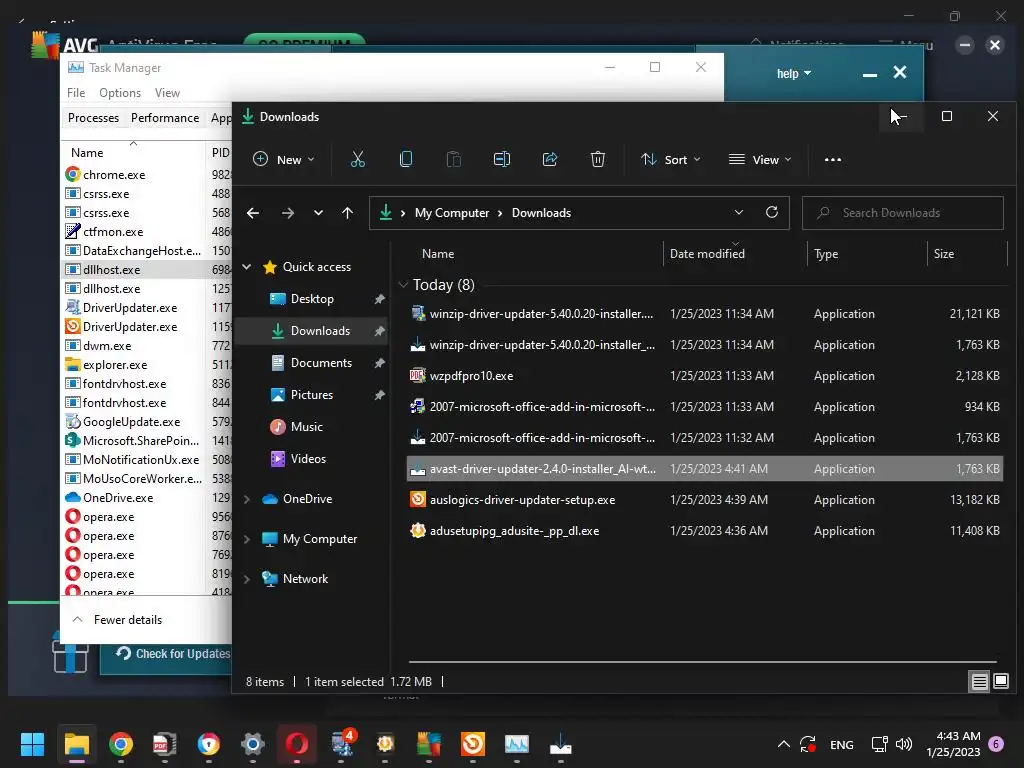The height and width of the screenshot is (768, 1024).
Task: Open File Explorer from taskbar
Action: [x=76, y=744]
